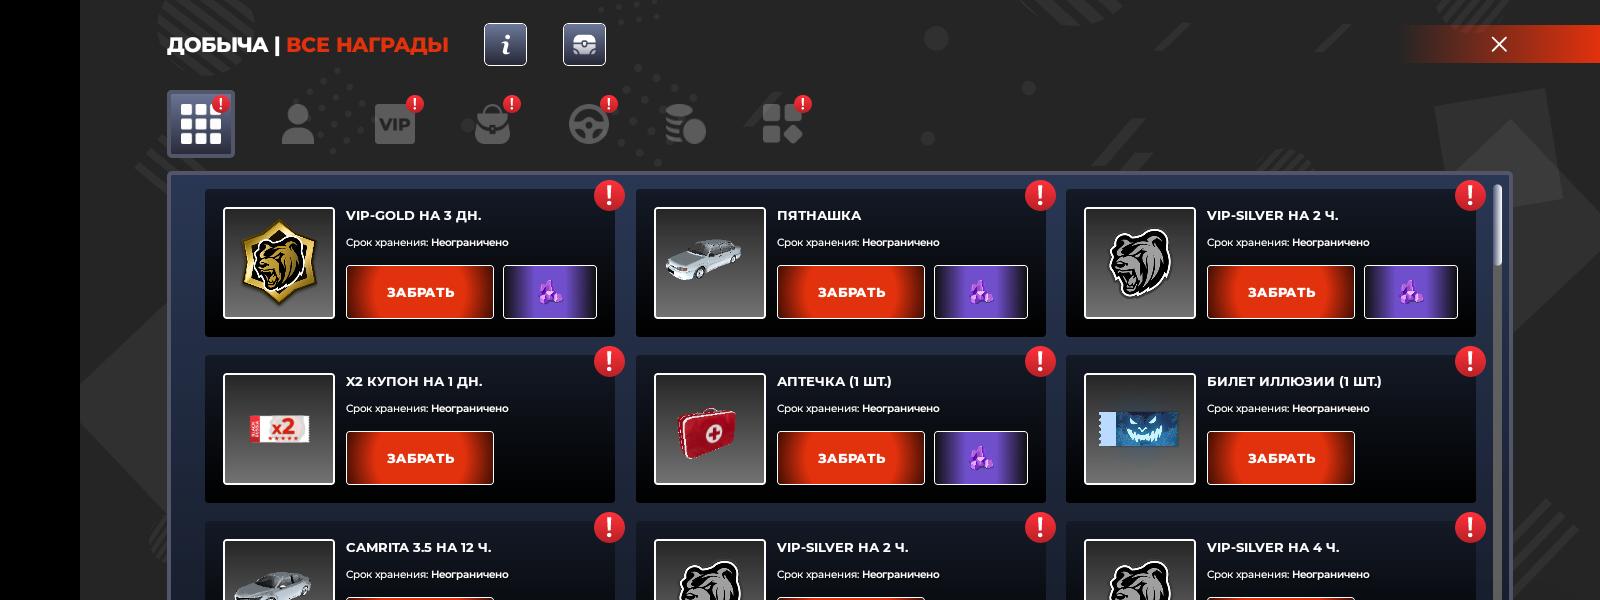This screenshot has height=600, width=1600.
Task: Switch to the character silhouette category tab
Action: pos(298,125)
